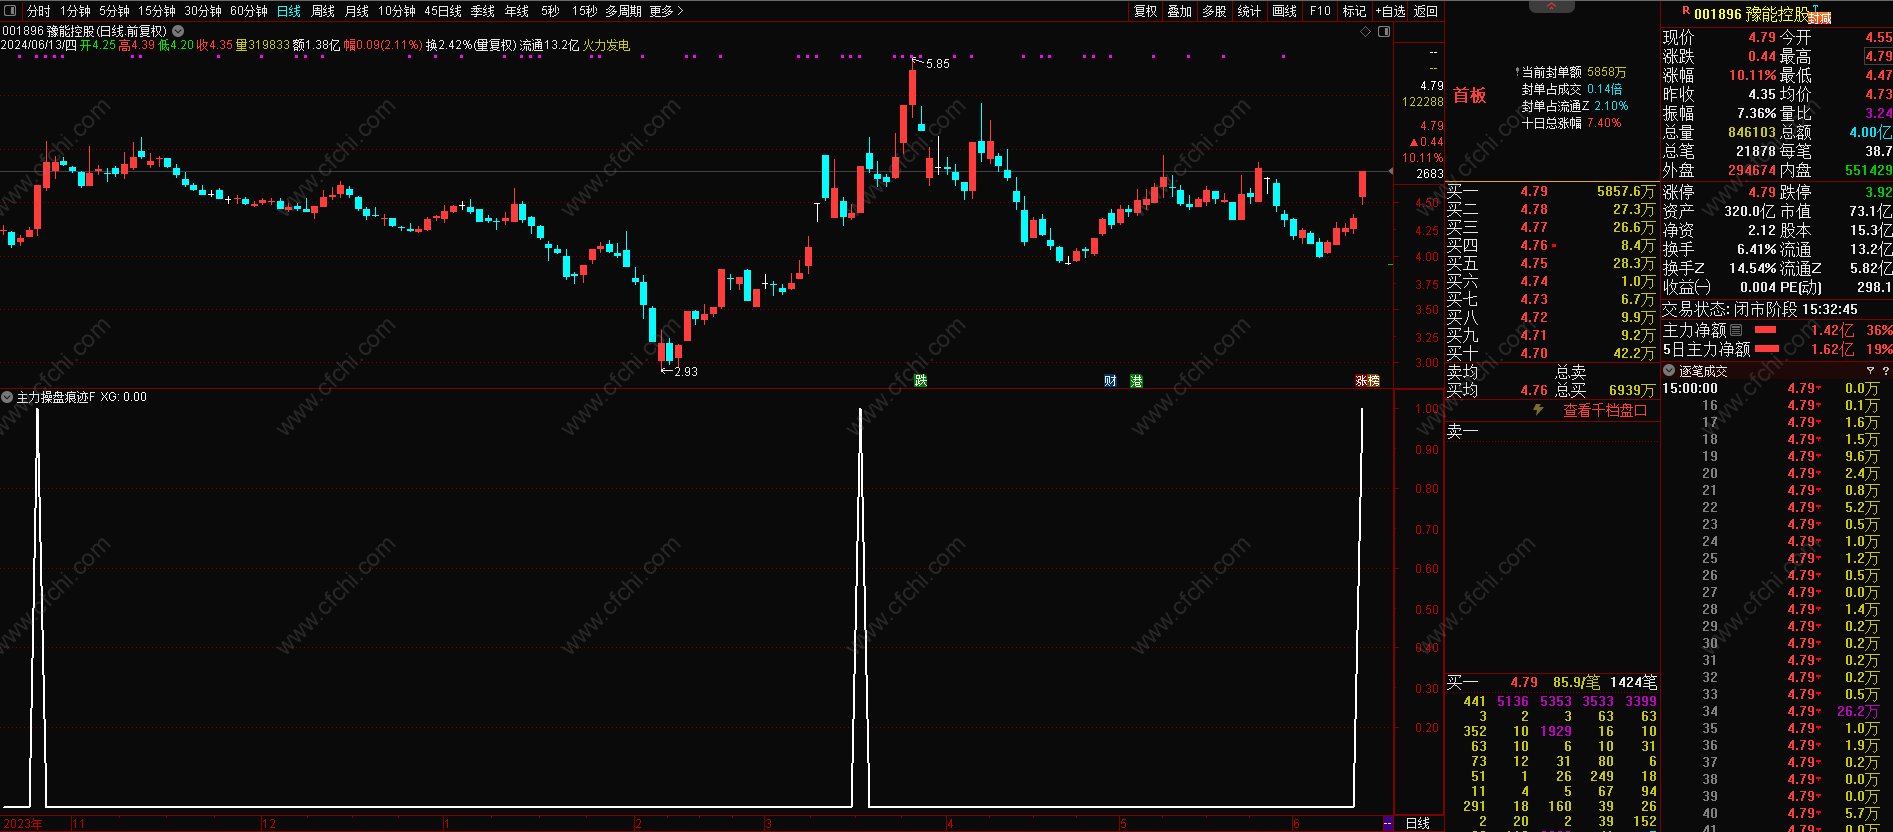Viewport: 1893px width, 832px height.
Task: Click the 标记 mark button
Action: pyautogui.click(x=1354, y=11)
